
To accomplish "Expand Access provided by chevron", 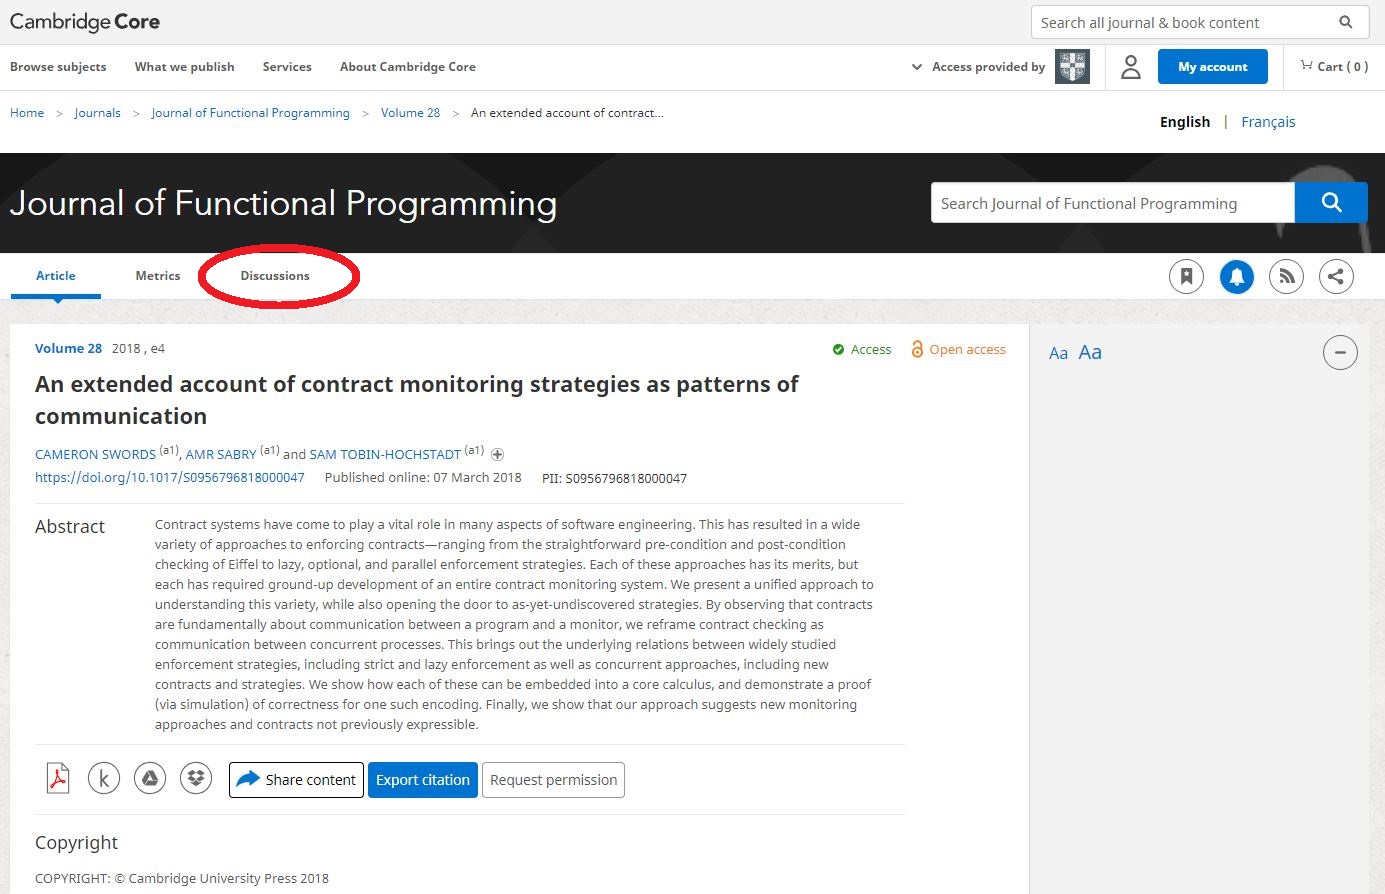I will click(x=916, y=67).
